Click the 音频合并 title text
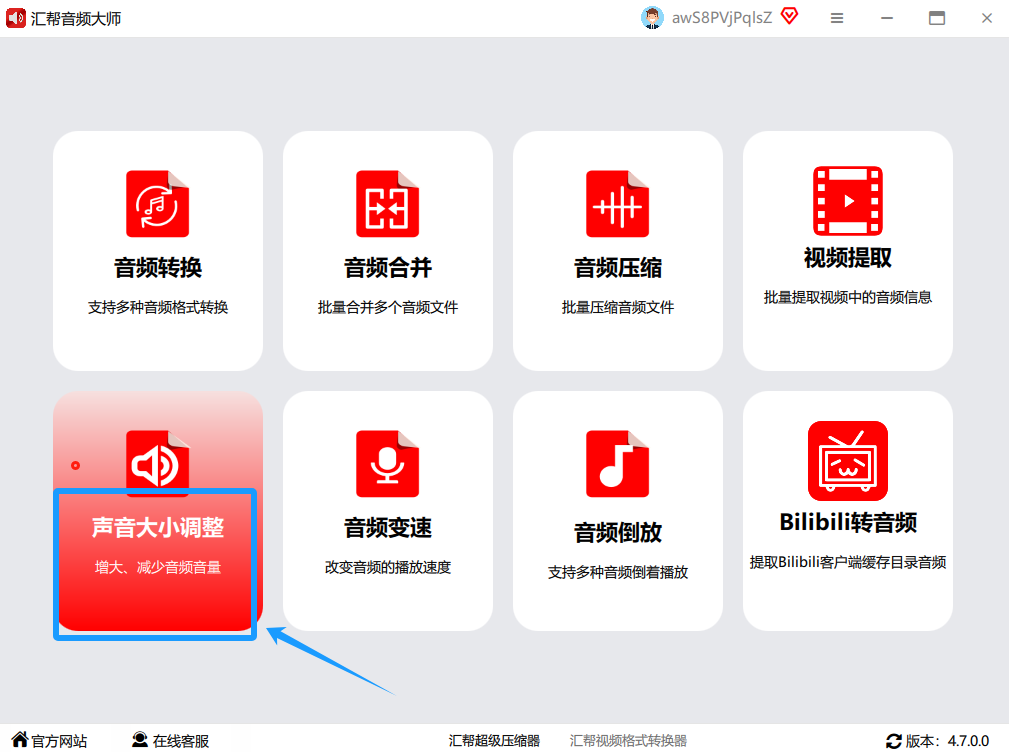Screen dimensions: 1009x752 [387, 268]
